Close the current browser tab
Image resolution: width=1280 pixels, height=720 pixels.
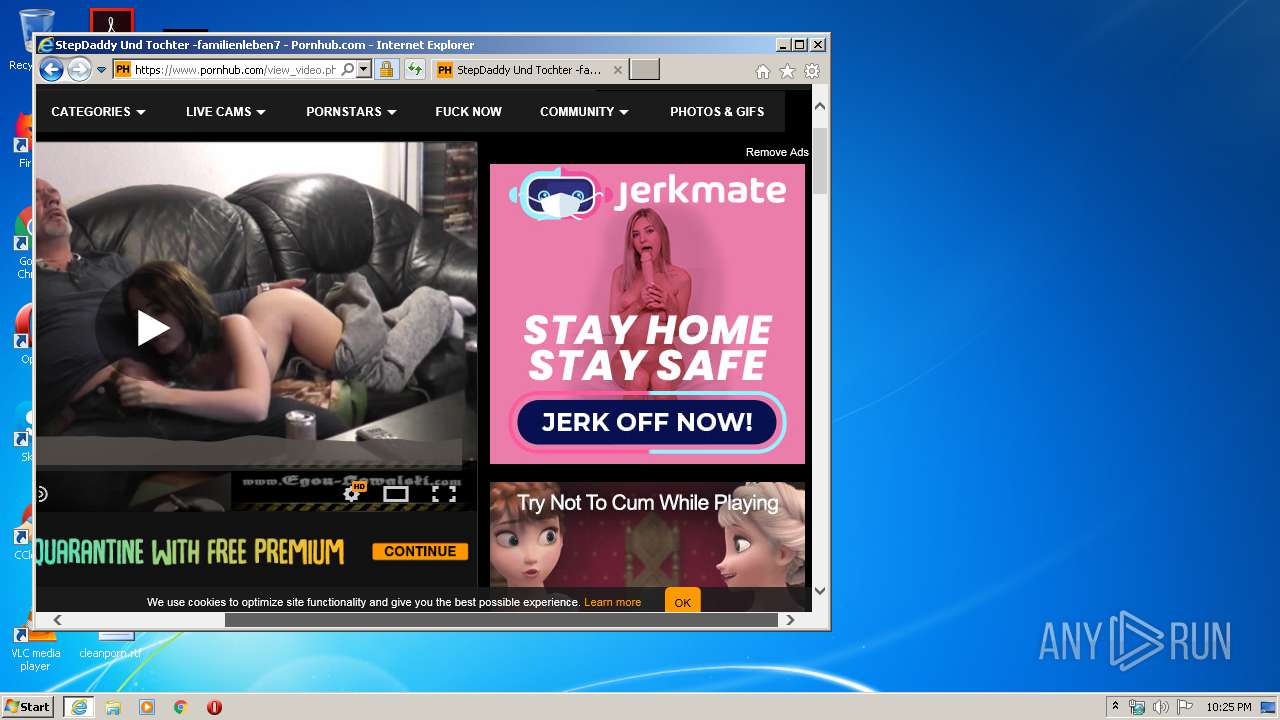point(617,70)
